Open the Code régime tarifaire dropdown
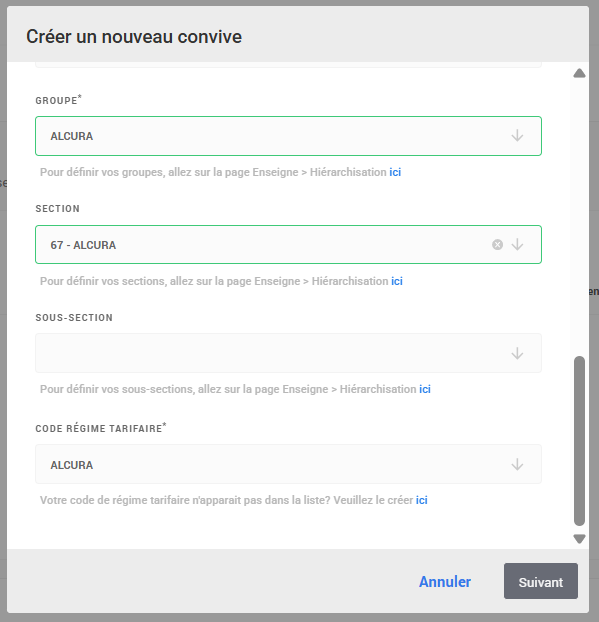The image size is (599, 622). (x=288, y=464)
